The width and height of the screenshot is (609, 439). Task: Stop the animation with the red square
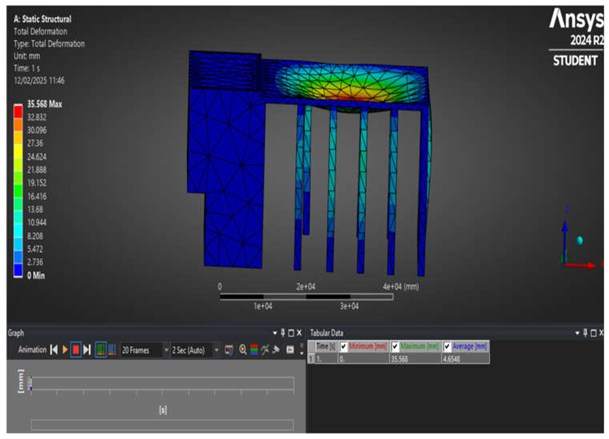coord(76,350)
